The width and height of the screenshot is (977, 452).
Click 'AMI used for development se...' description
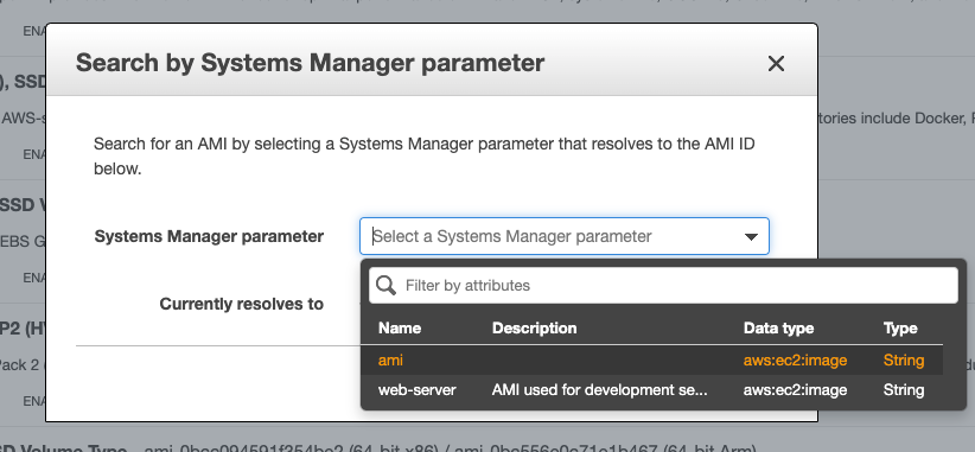[x=599, y=390]
